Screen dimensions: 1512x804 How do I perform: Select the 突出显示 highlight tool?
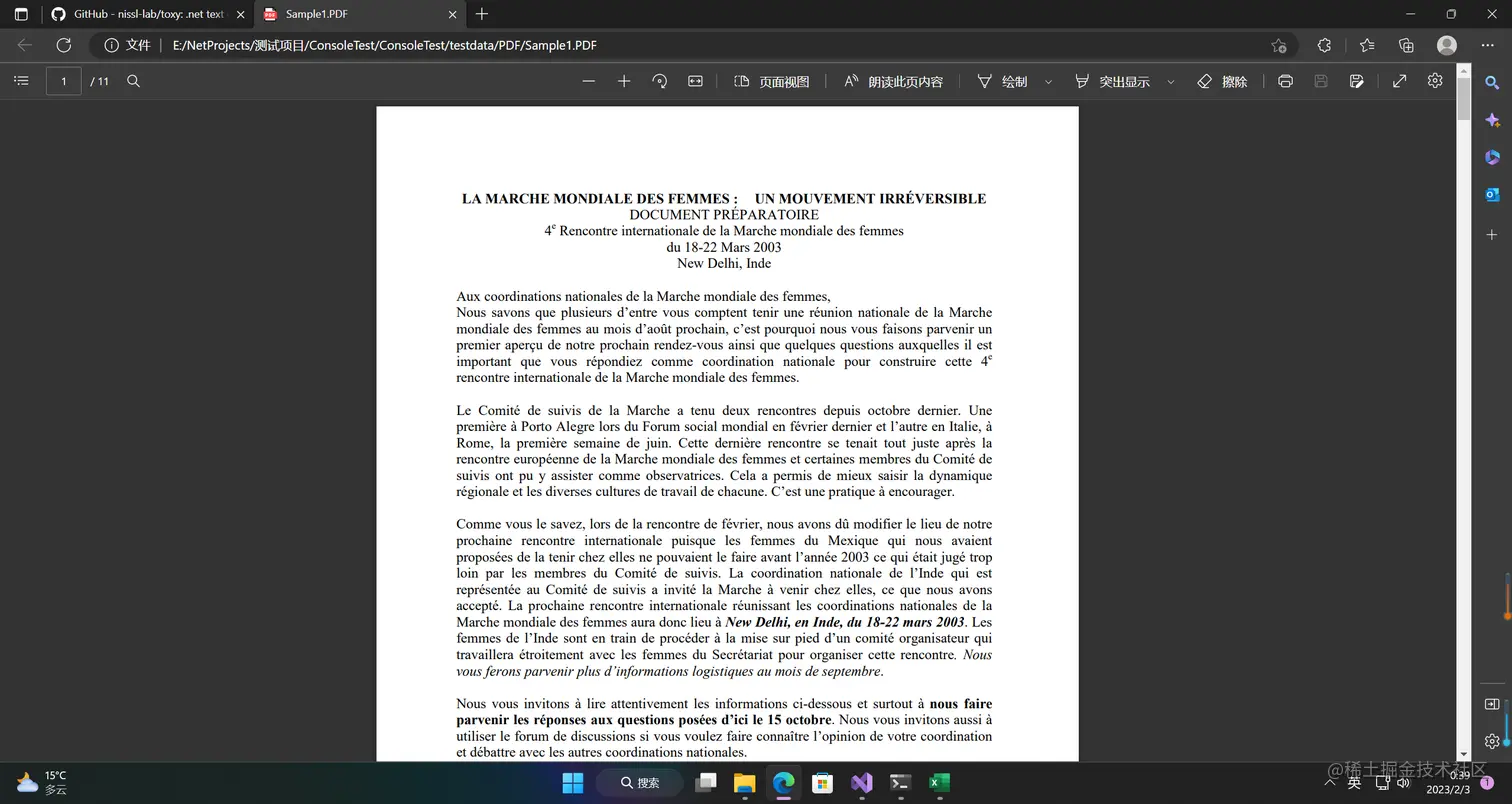pyautogui.click(x=1112, y=81)
